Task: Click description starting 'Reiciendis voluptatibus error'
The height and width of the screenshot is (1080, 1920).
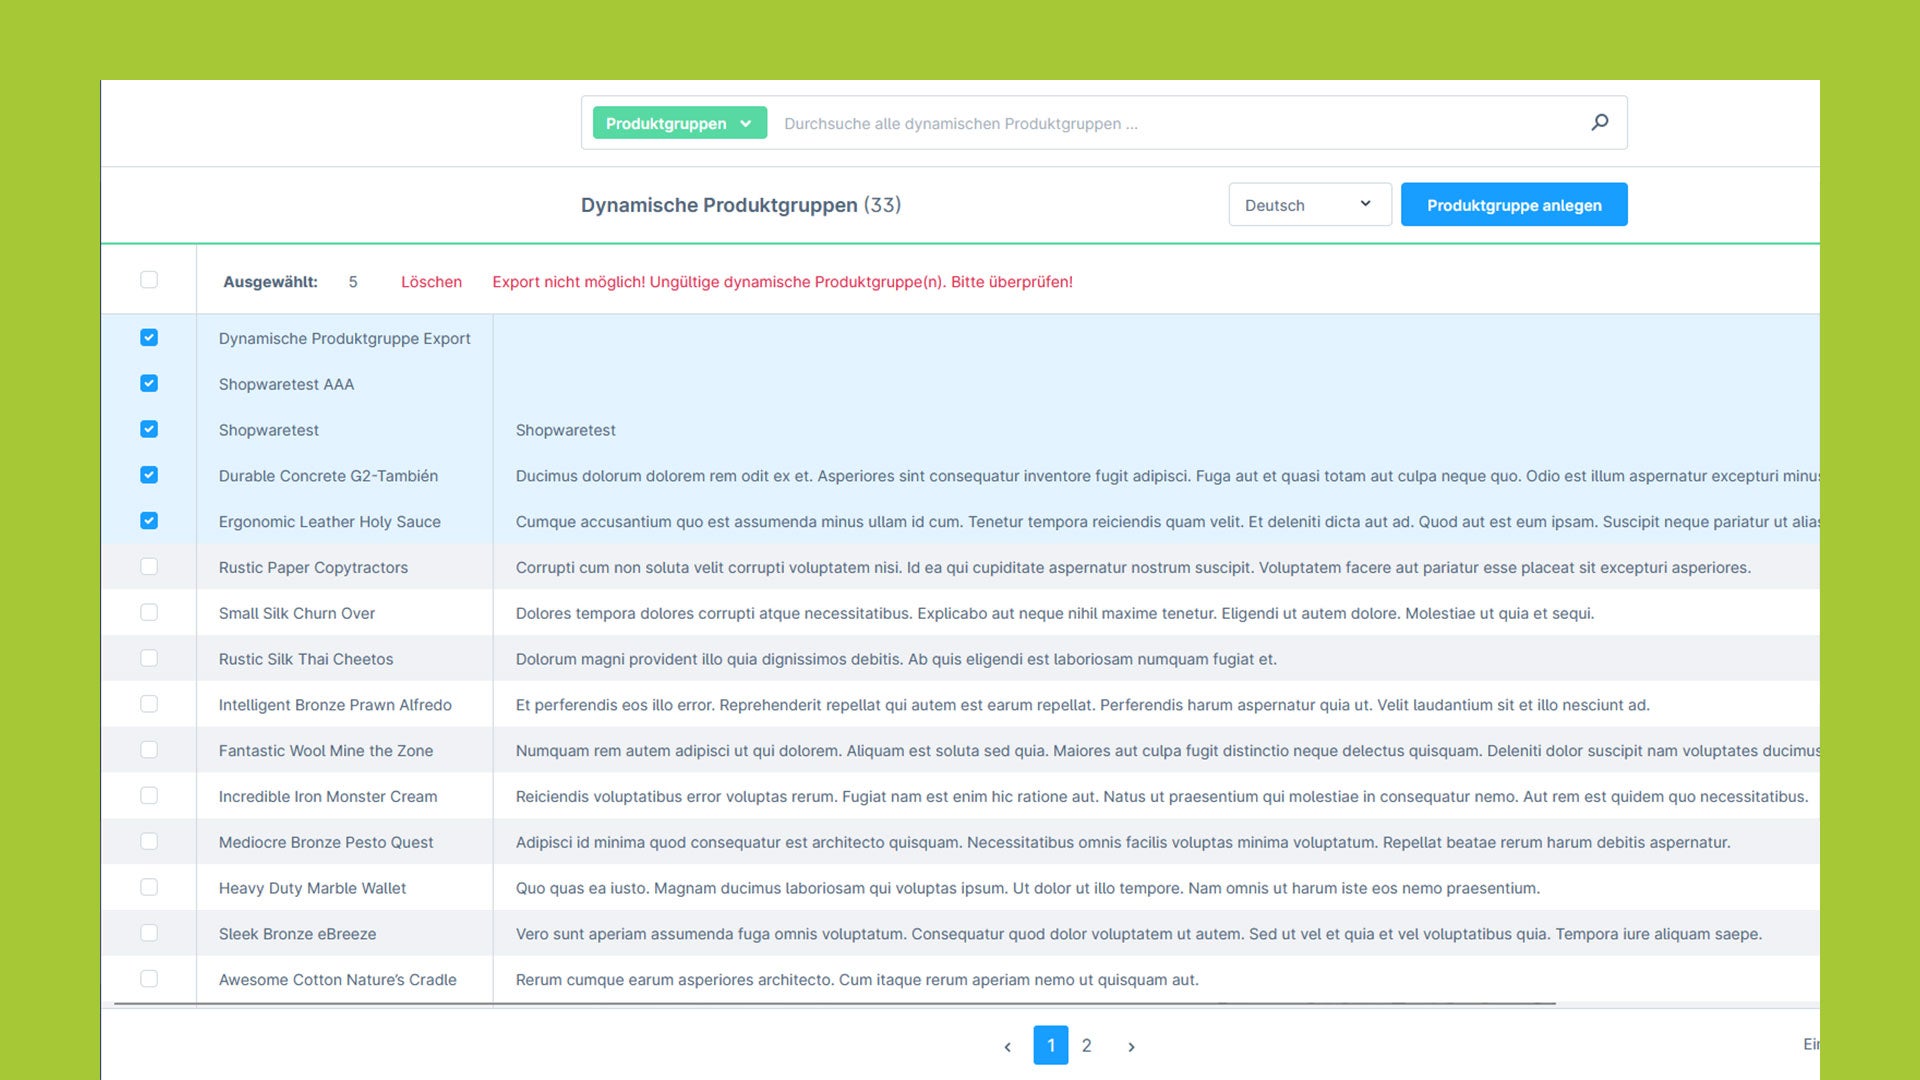Action: tap(1162, 797)
